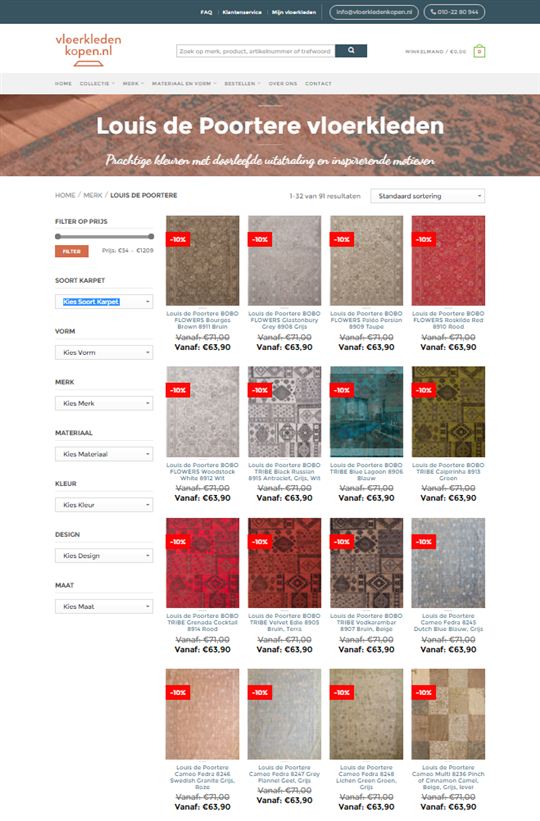The height and width of the screenshot is (821, 540).
Task: Focus the product search field
Action: [x=256, y=51]
